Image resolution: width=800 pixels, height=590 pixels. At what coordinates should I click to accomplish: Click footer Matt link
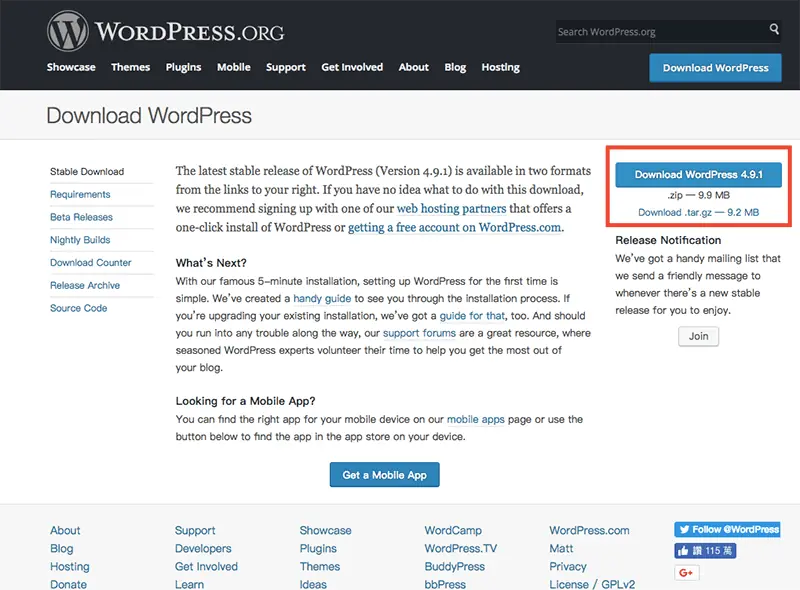pyautogui.click(x=561, y=549)
